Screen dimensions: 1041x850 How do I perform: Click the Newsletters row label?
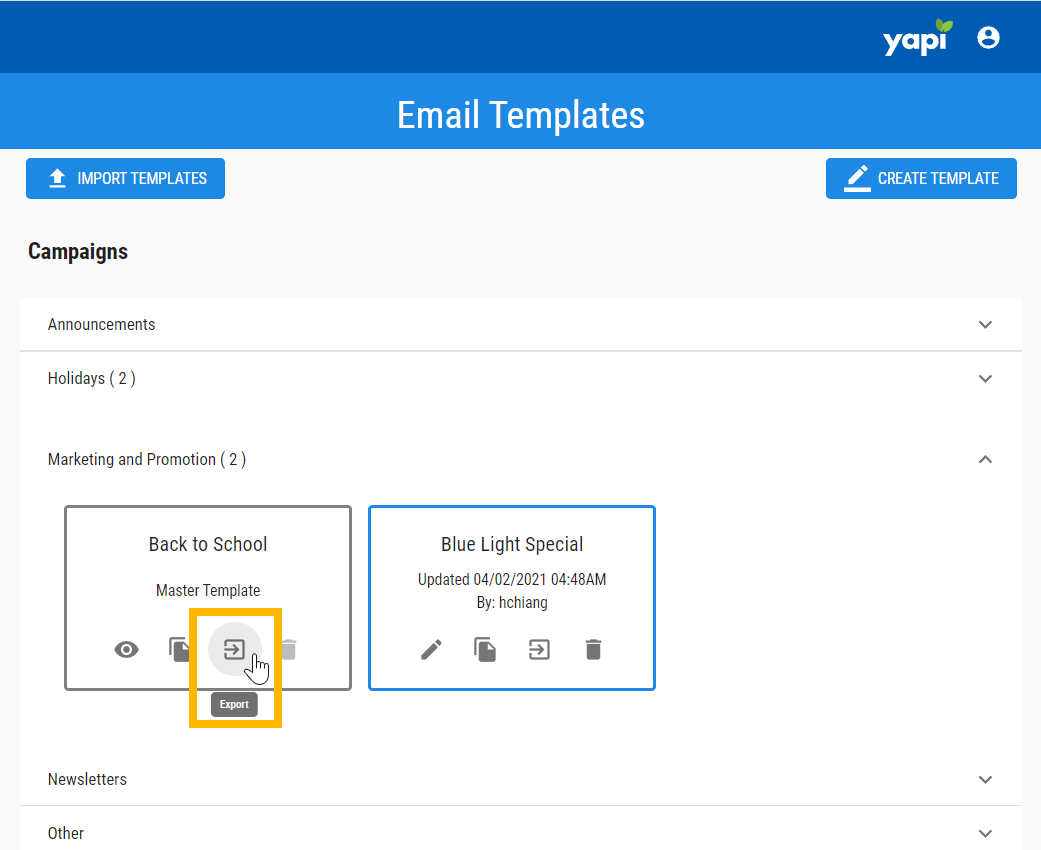[87, 780]
